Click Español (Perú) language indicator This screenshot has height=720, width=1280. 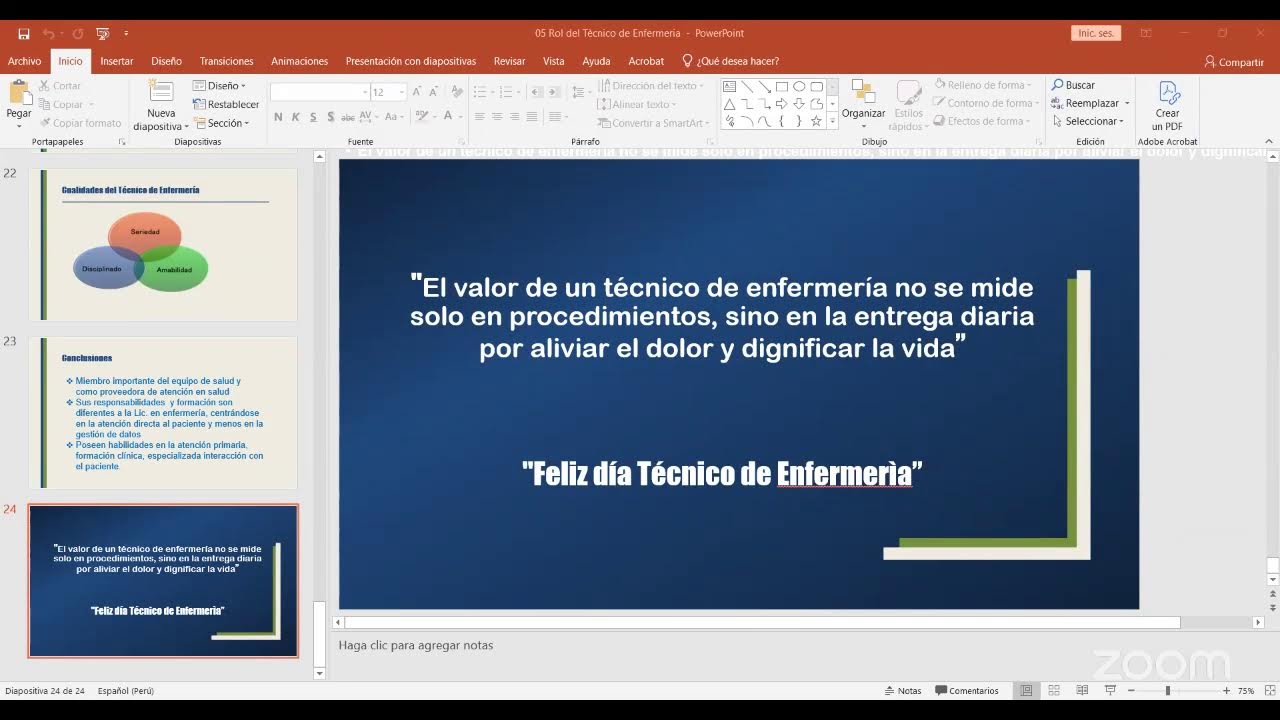(x=126, y=691)
